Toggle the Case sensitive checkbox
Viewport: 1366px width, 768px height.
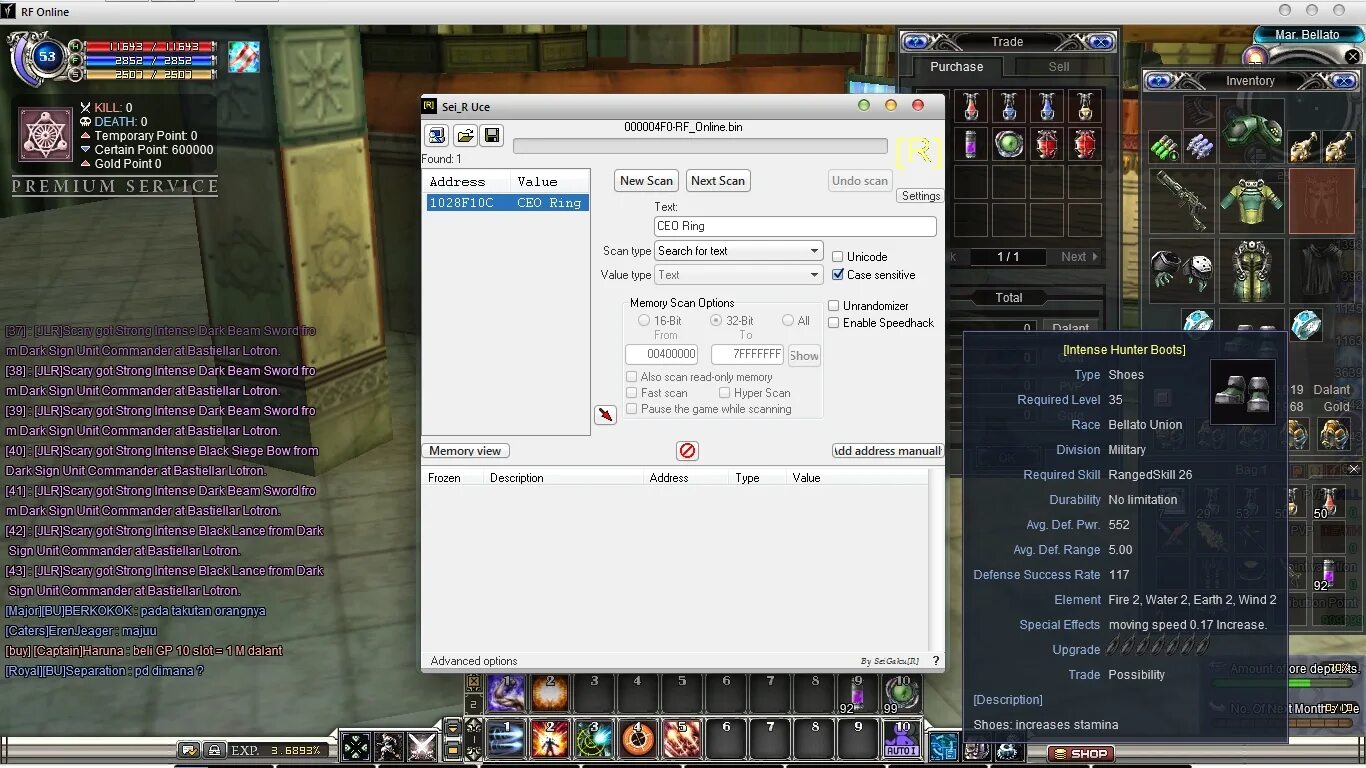838,275
